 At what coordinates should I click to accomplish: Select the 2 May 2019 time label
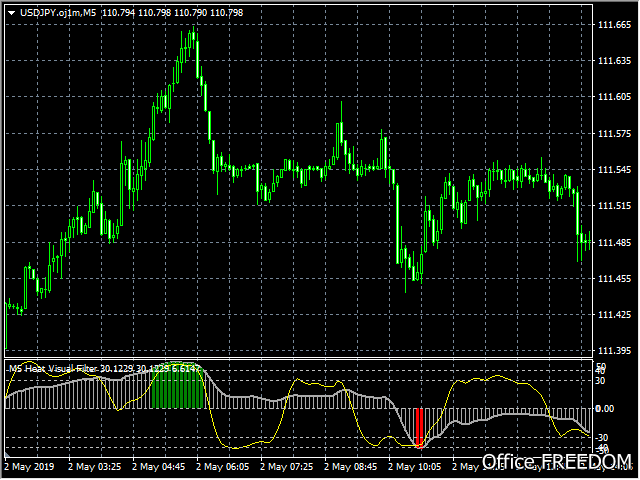pyautogui.click(x=29, y=467)
